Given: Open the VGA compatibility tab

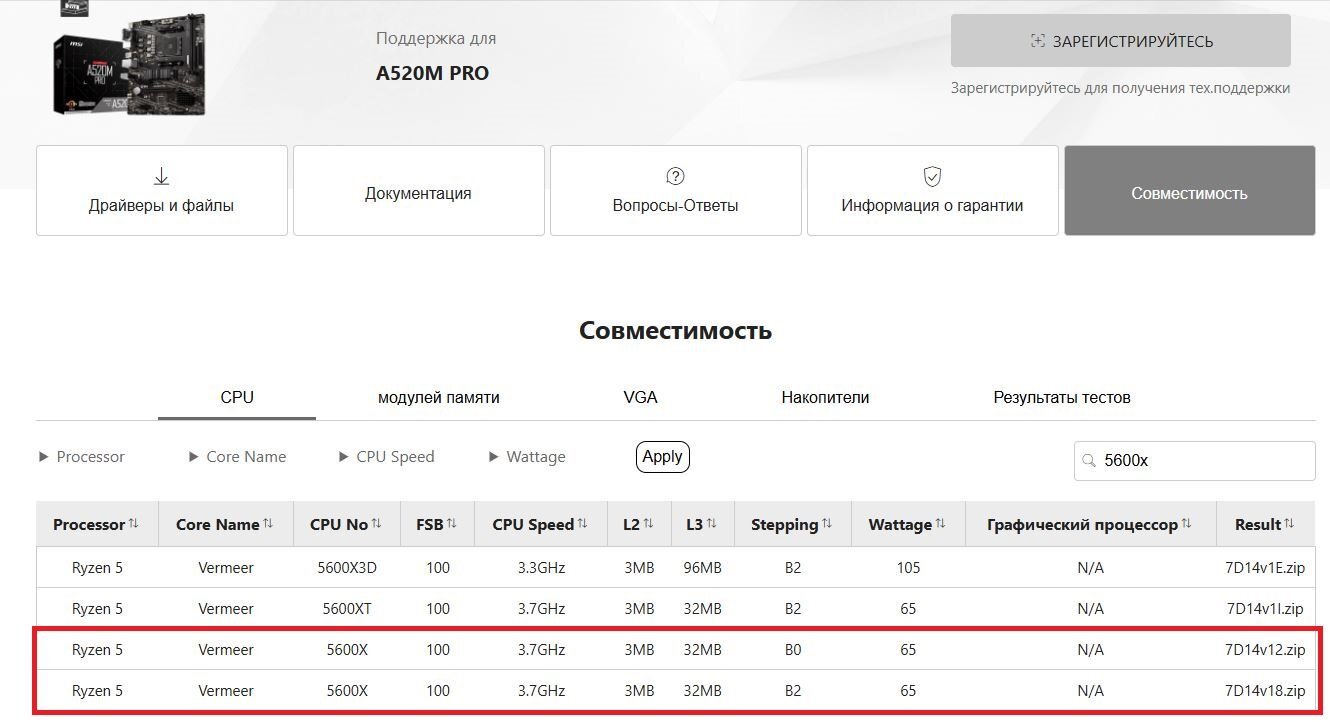Looking at the screenshot, I should click(640, 397).
